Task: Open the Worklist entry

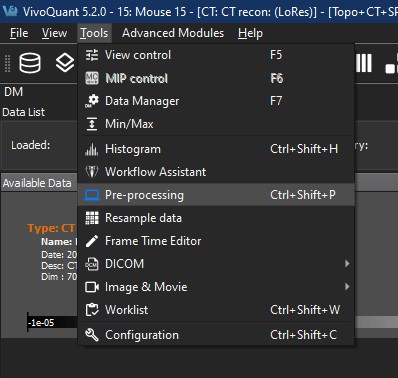Action: pos(216,310)
